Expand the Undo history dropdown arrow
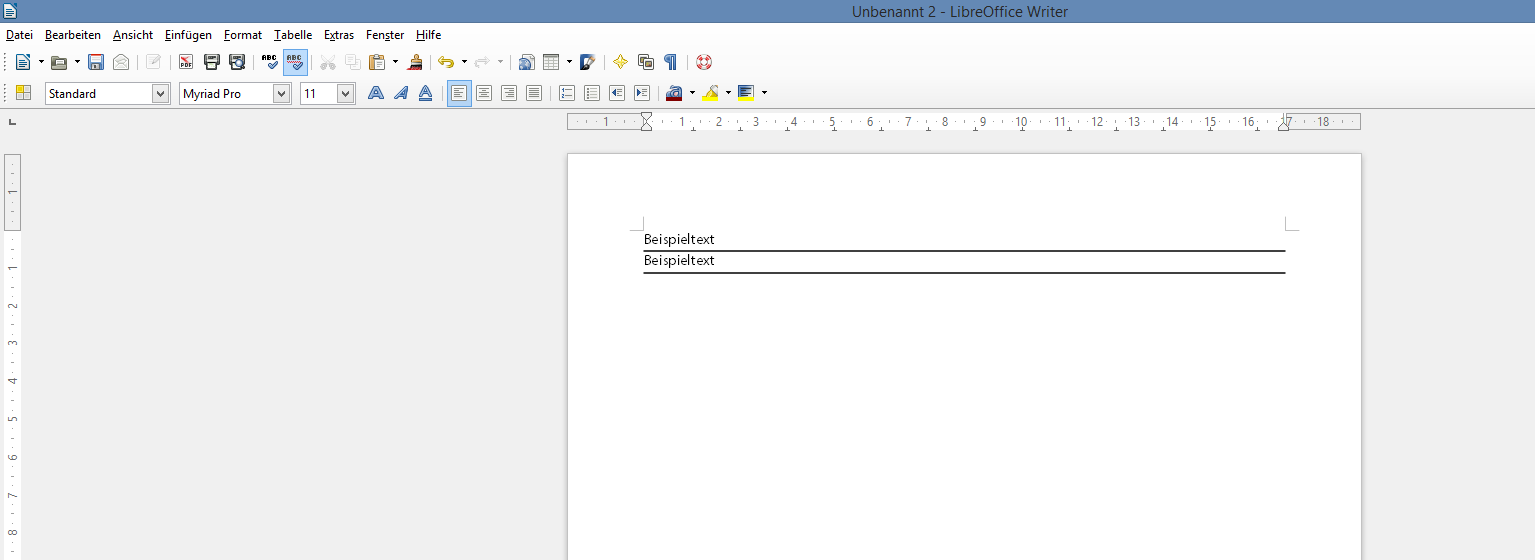 [464, 62]
